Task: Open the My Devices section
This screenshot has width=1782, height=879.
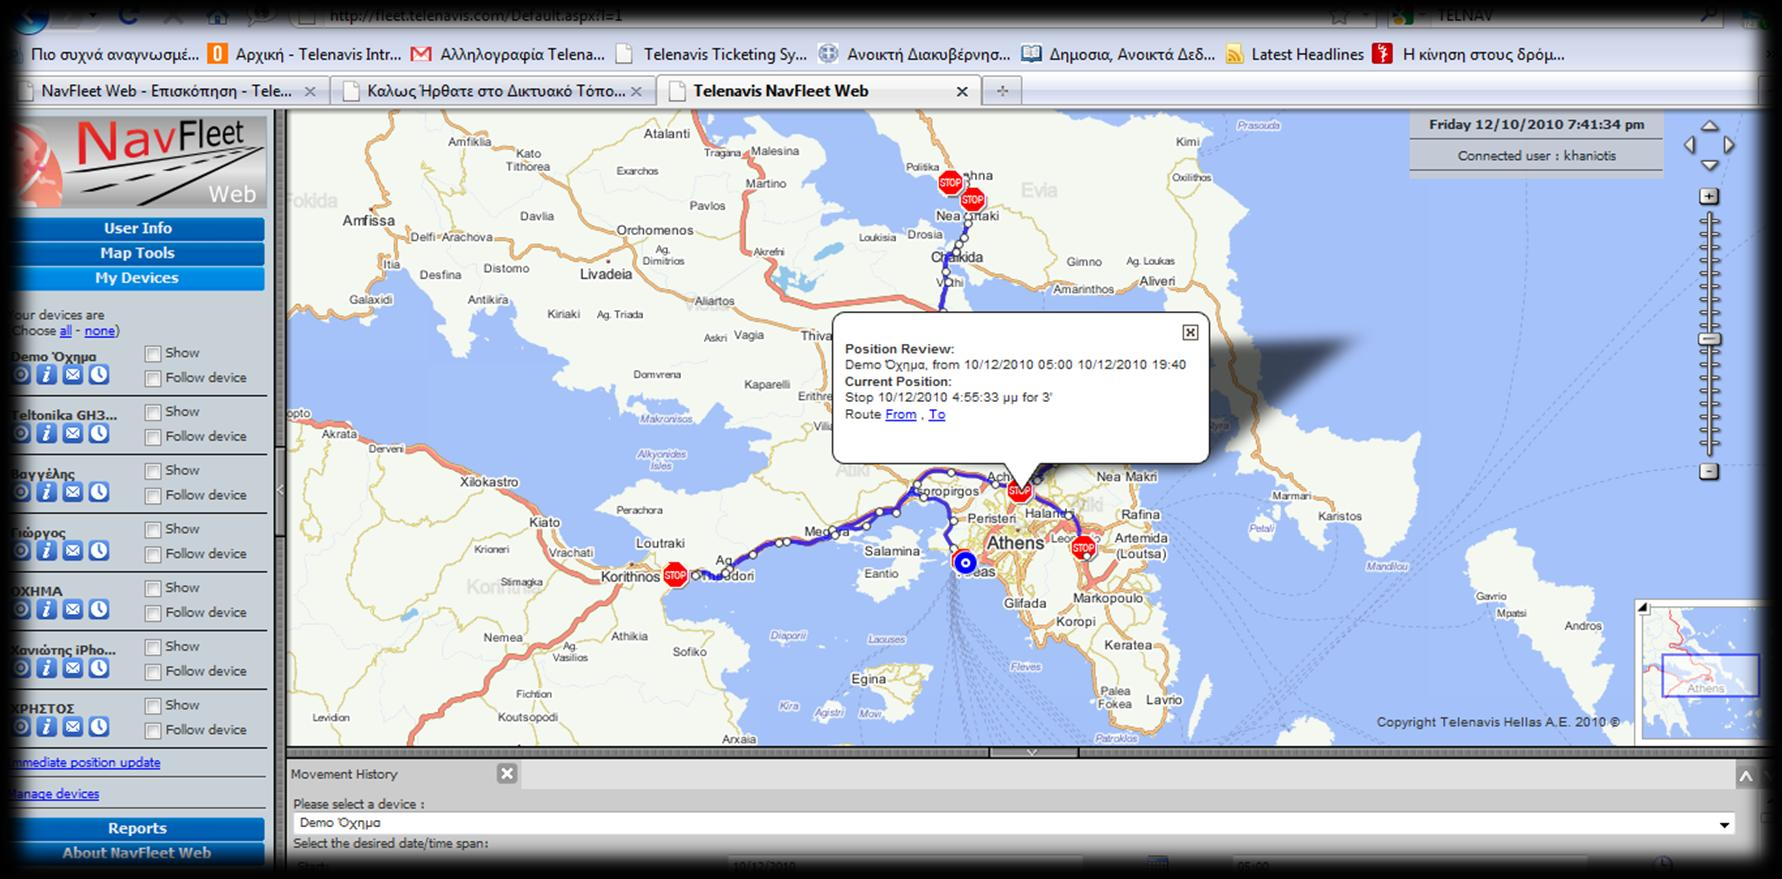Action: point(138,278)
